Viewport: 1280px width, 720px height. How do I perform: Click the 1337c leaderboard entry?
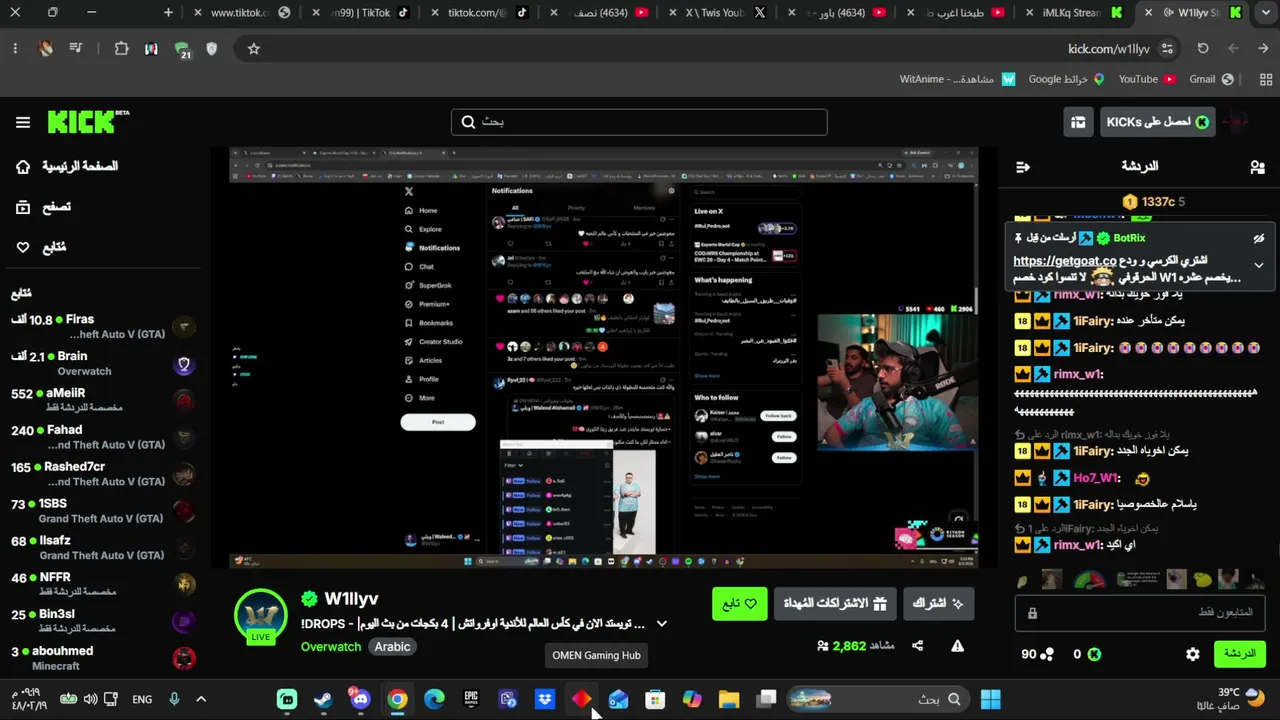click(1153, 202)
